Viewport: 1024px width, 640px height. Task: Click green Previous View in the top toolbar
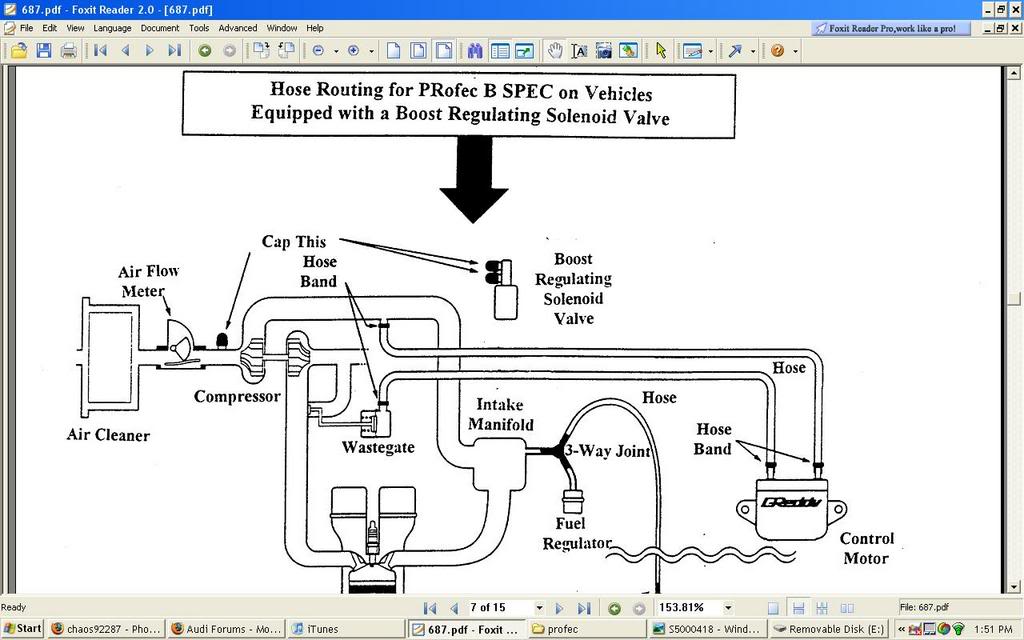point(205,50)
